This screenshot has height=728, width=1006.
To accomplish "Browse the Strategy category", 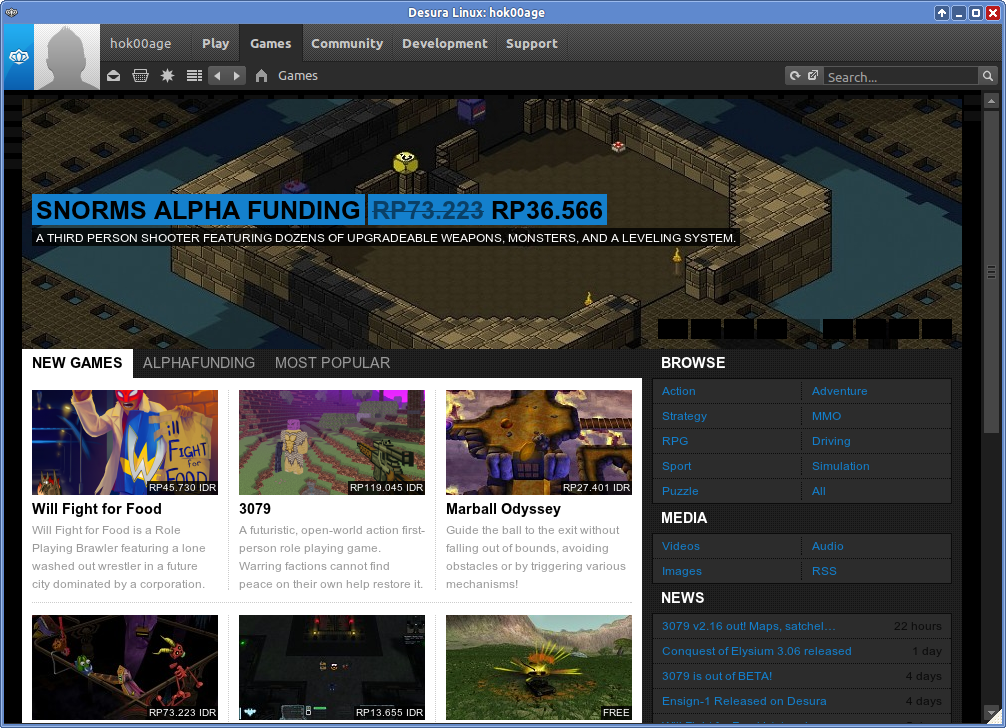I will 685,416.
